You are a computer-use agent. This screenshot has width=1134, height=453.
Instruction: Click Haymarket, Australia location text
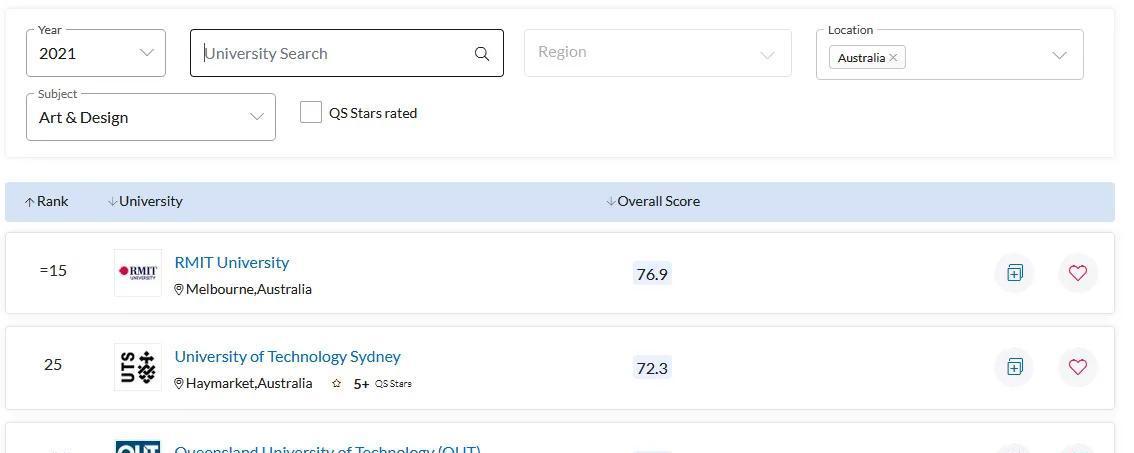click(x=243, y=383)
